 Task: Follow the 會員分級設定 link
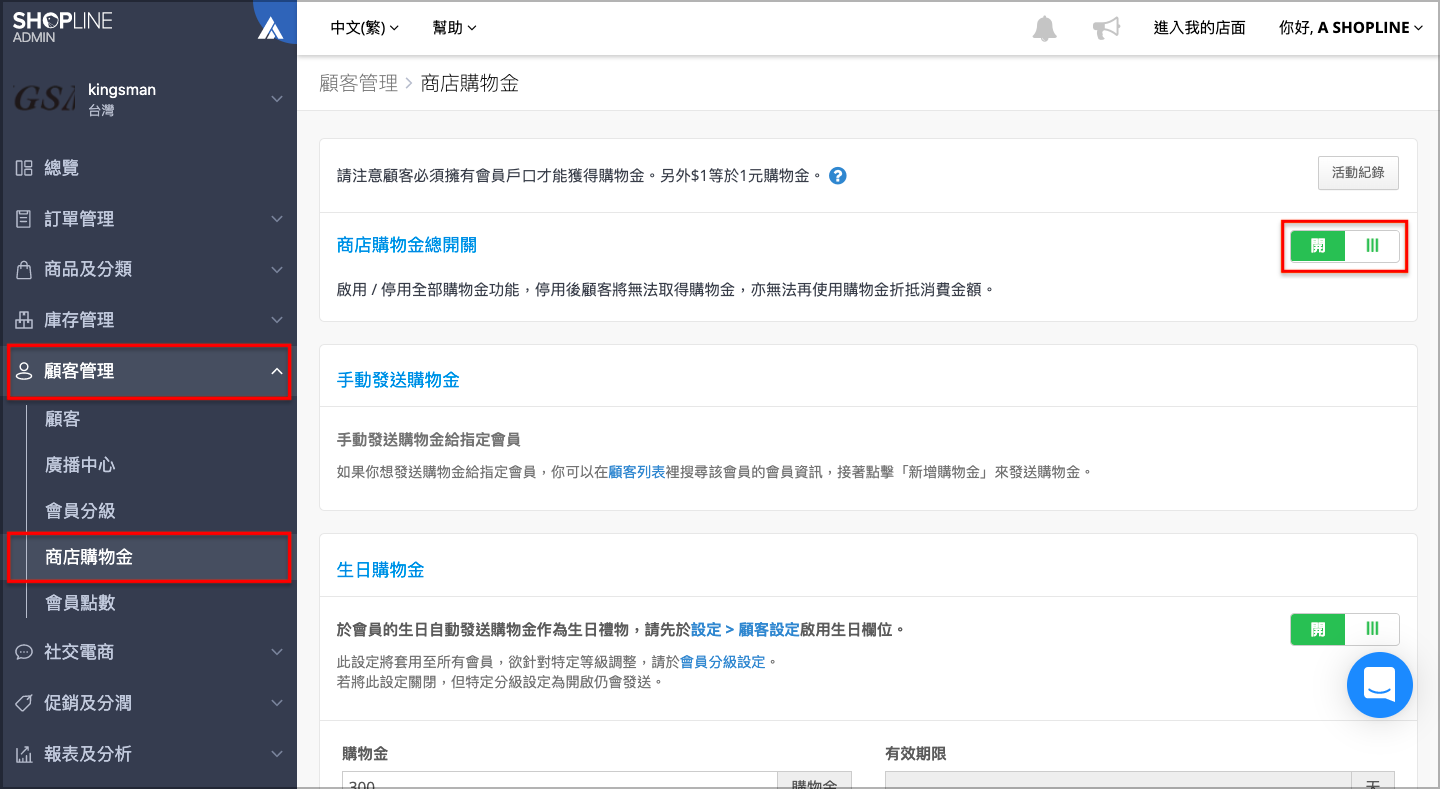tap(722, 661)
